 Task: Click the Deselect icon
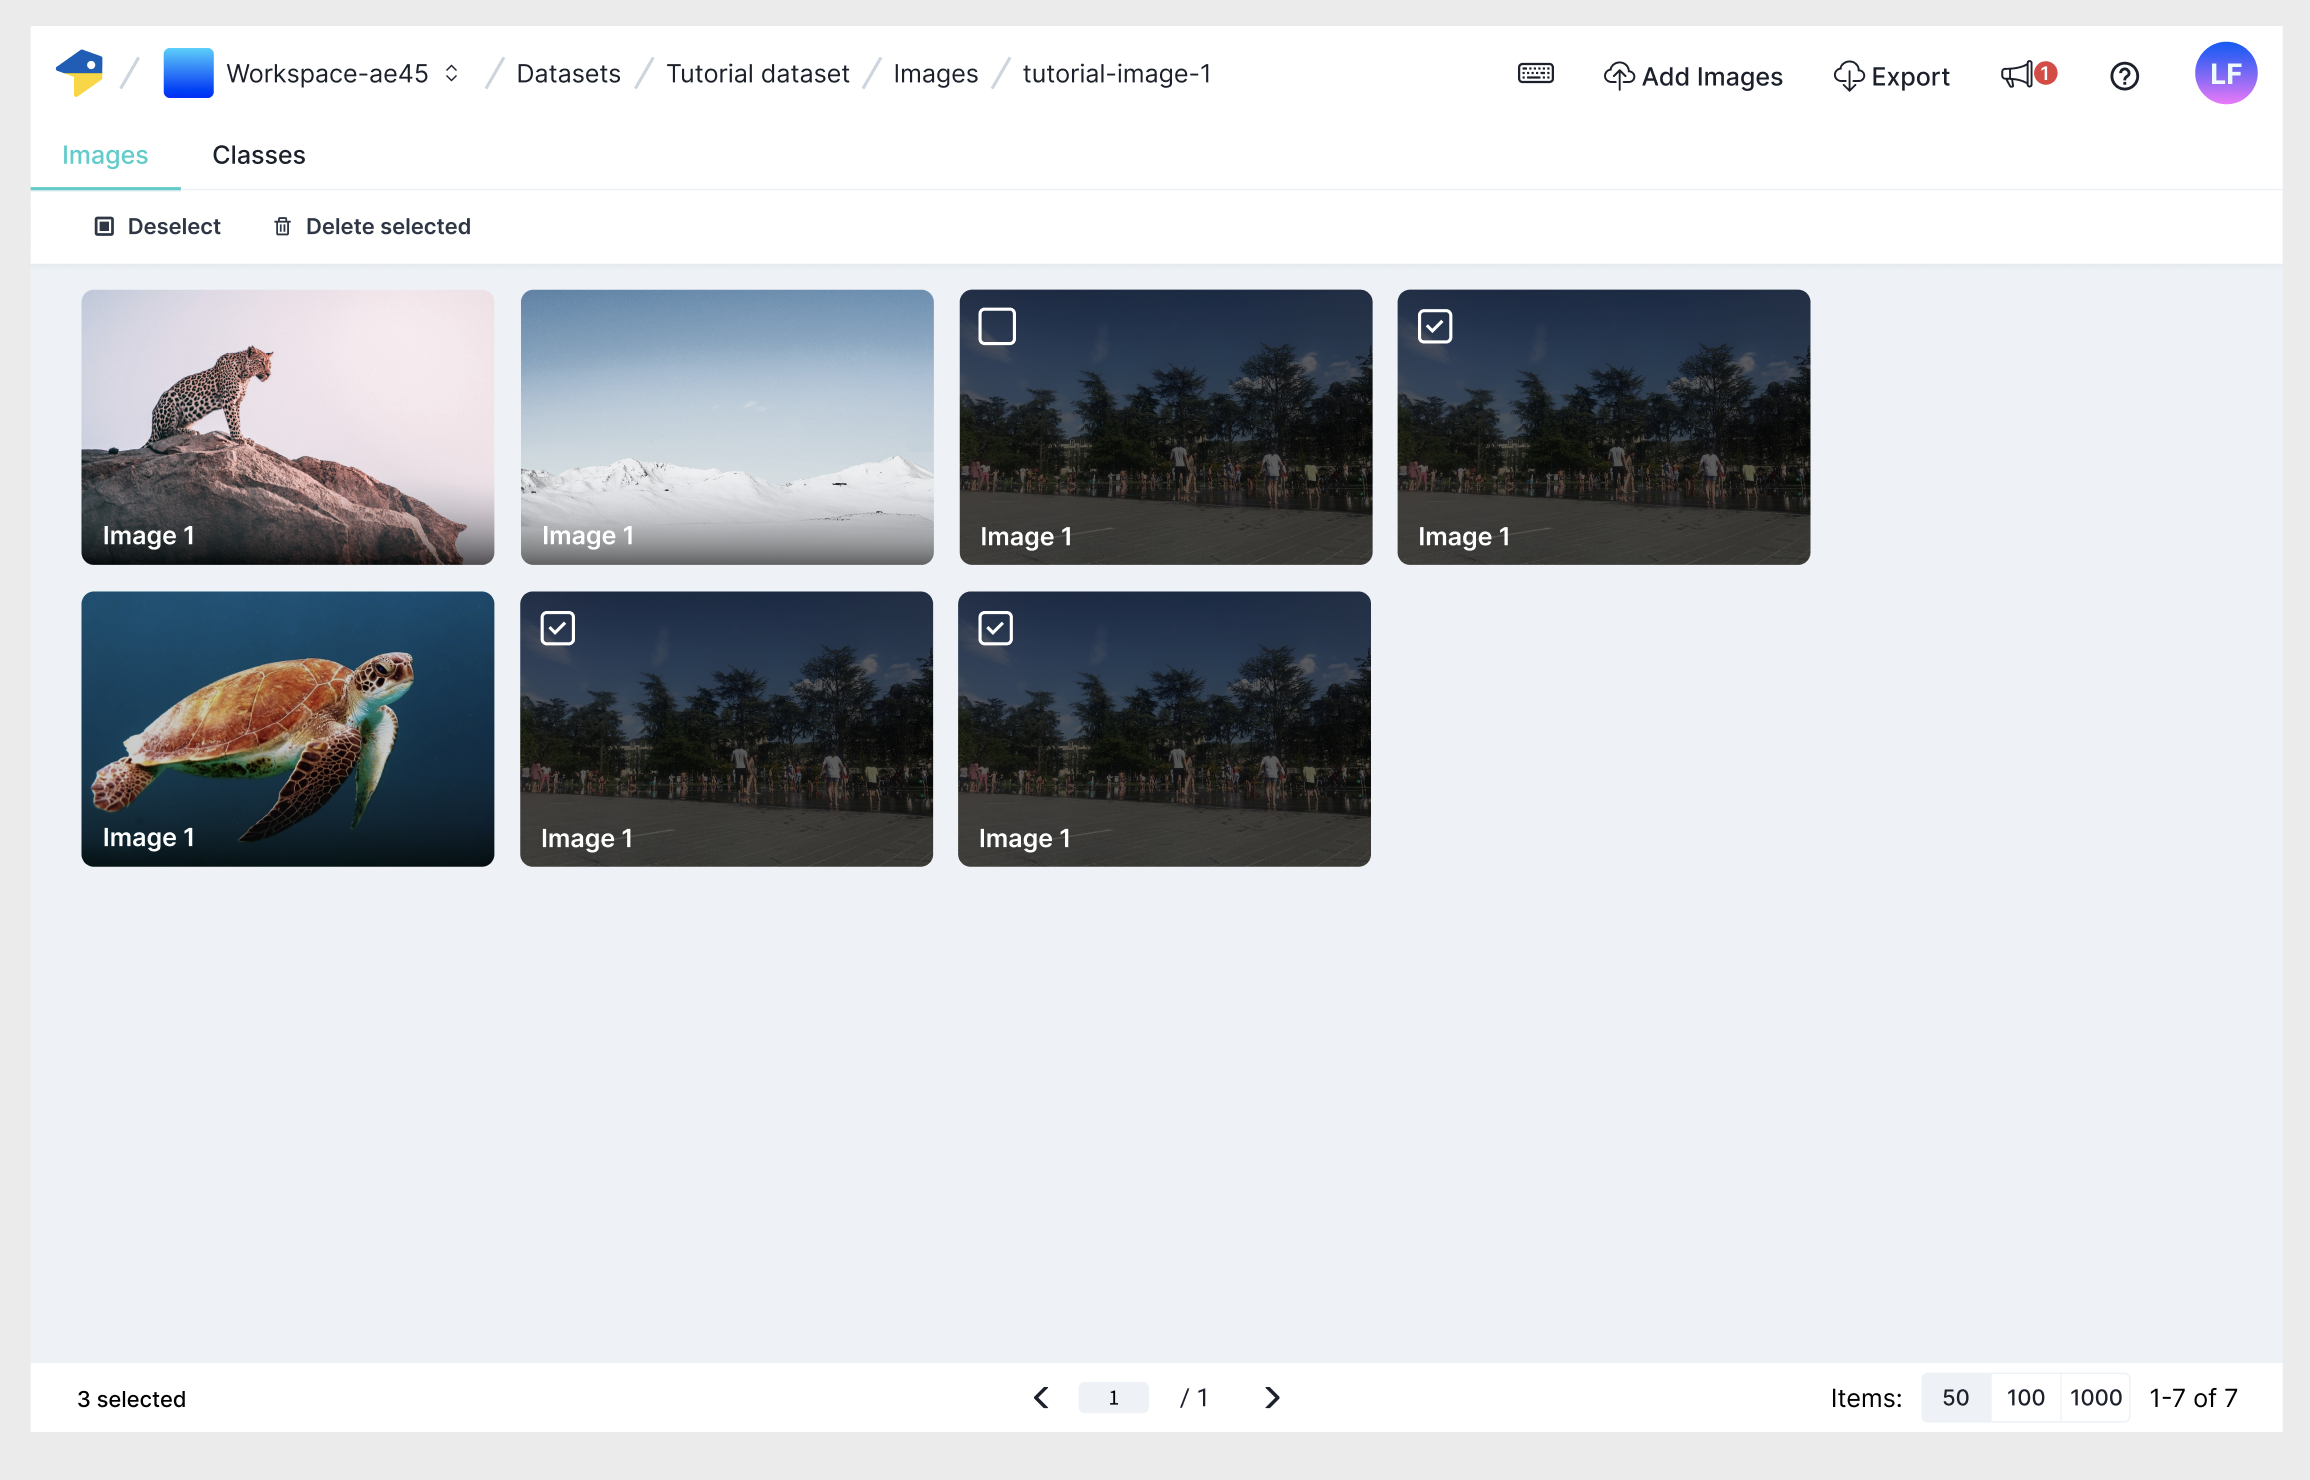(x=104, y=226)
